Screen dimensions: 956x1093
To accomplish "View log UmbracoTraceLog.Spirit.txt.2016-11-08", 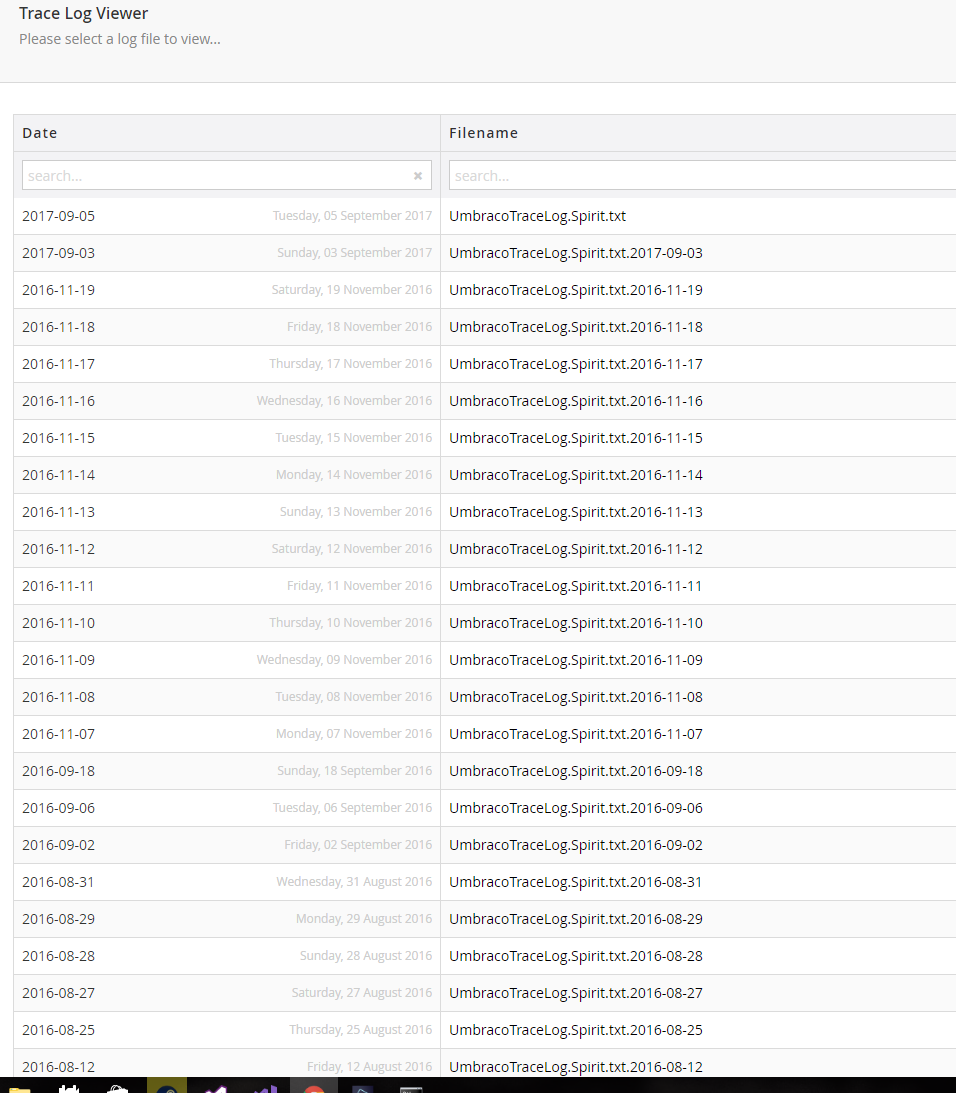I will click(x=576, y=696).
